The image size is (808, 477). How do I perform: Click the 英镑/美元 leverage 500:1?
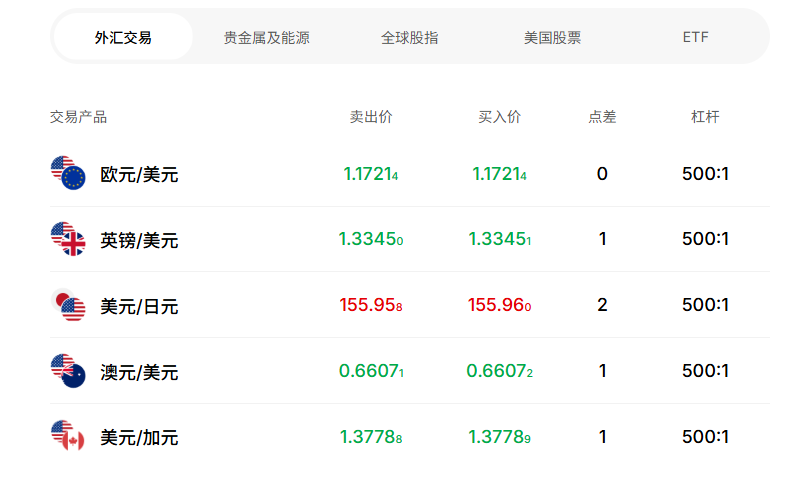705,239
